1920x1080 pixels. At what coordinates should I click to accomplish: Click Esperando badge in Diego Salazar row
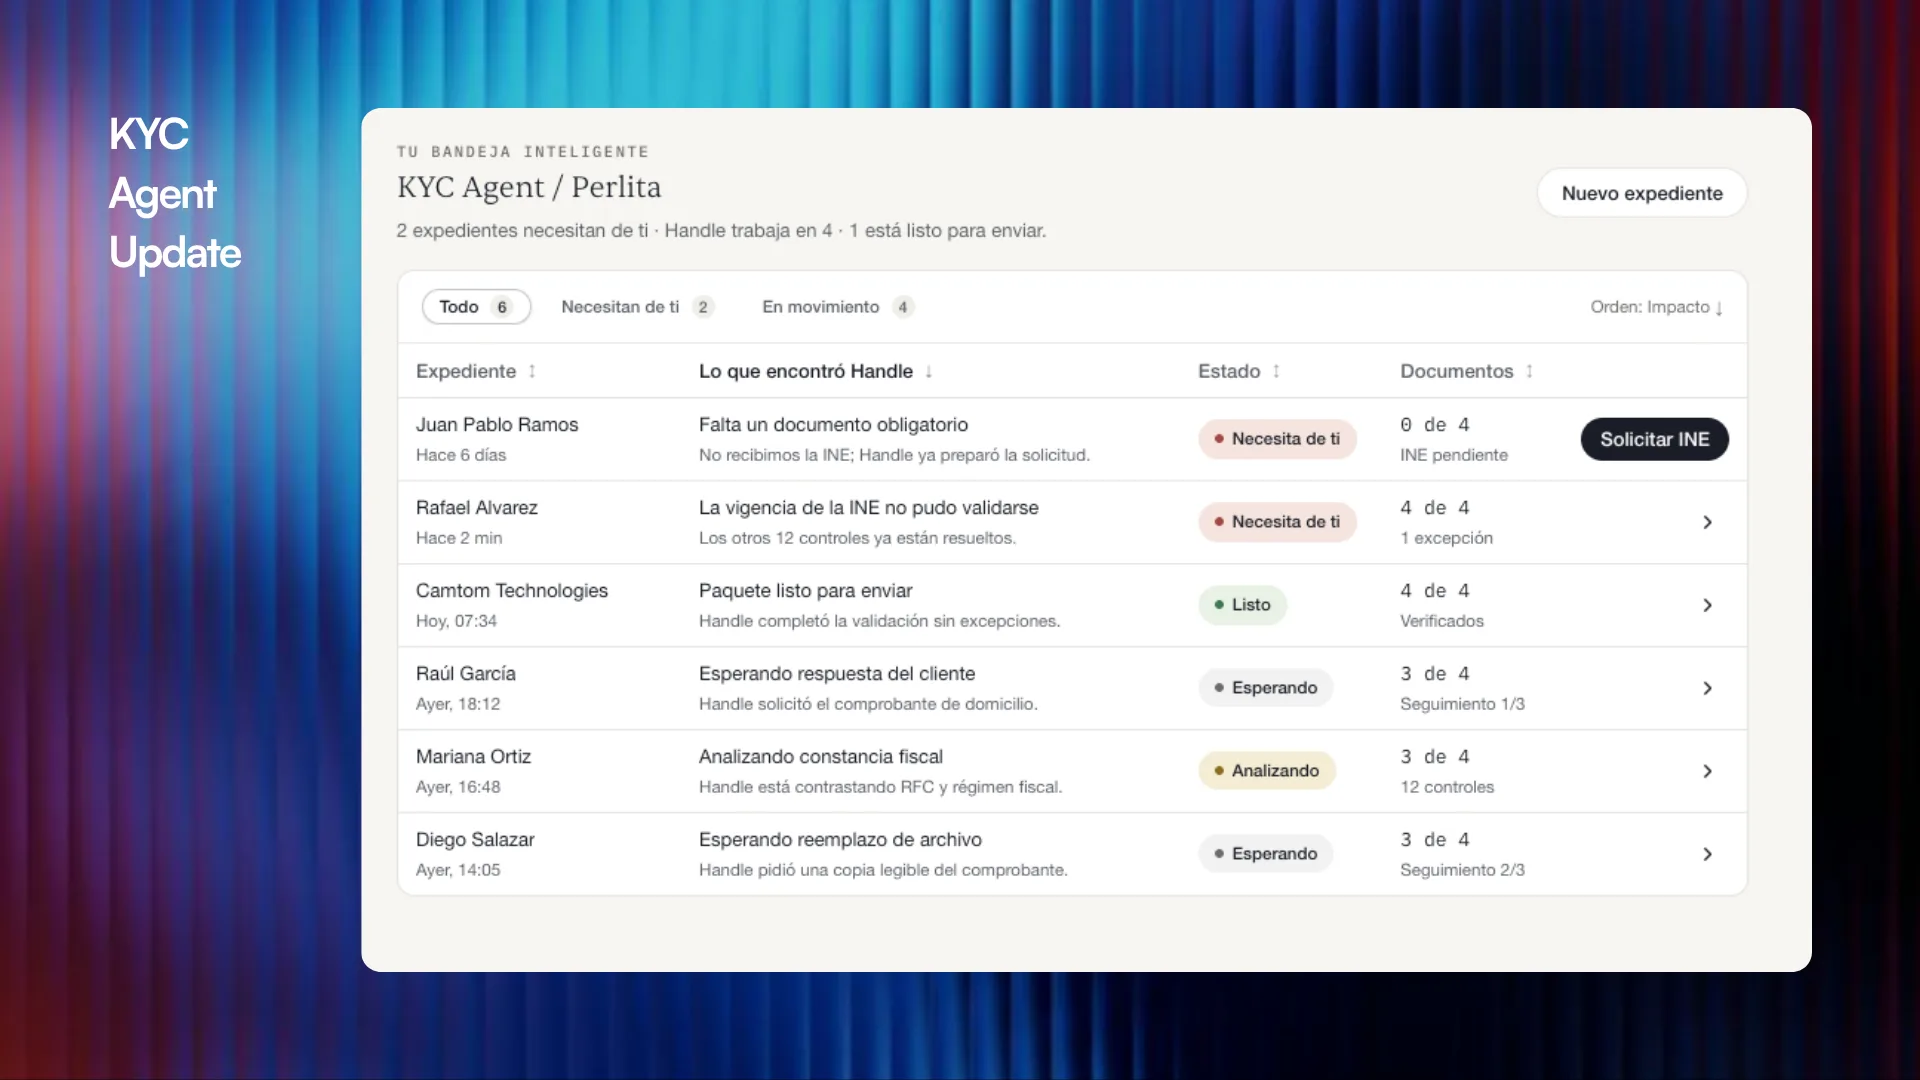point(1266,854)
